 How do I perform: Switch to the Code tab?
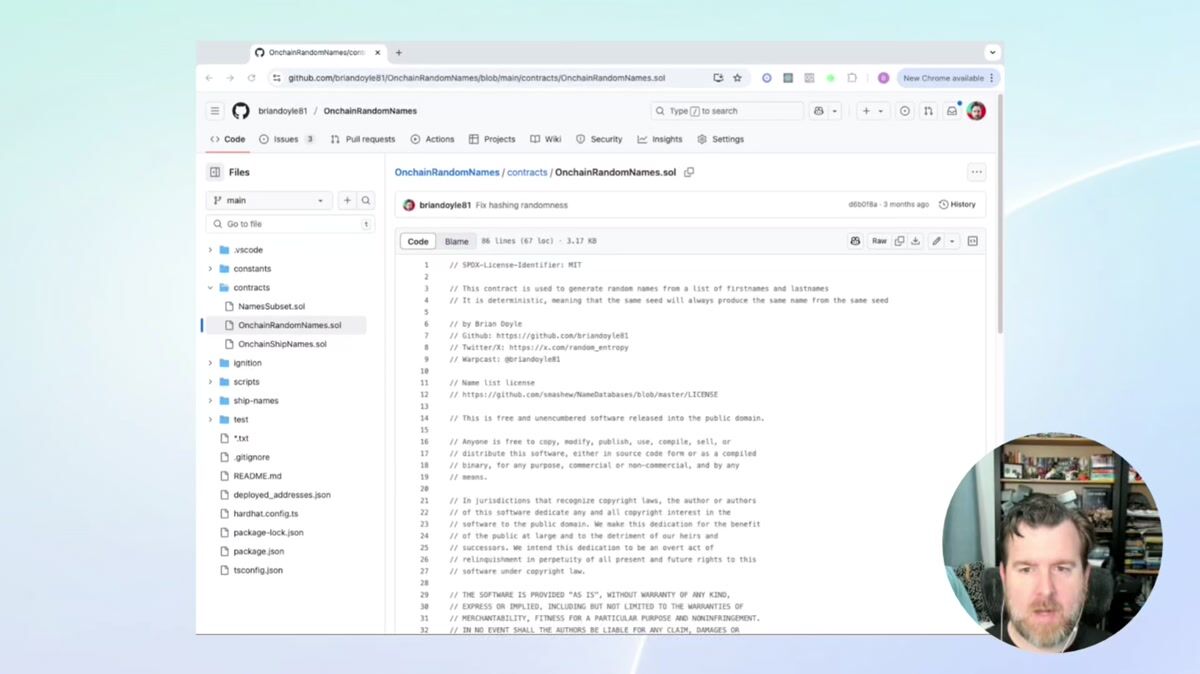click(228, 139)
